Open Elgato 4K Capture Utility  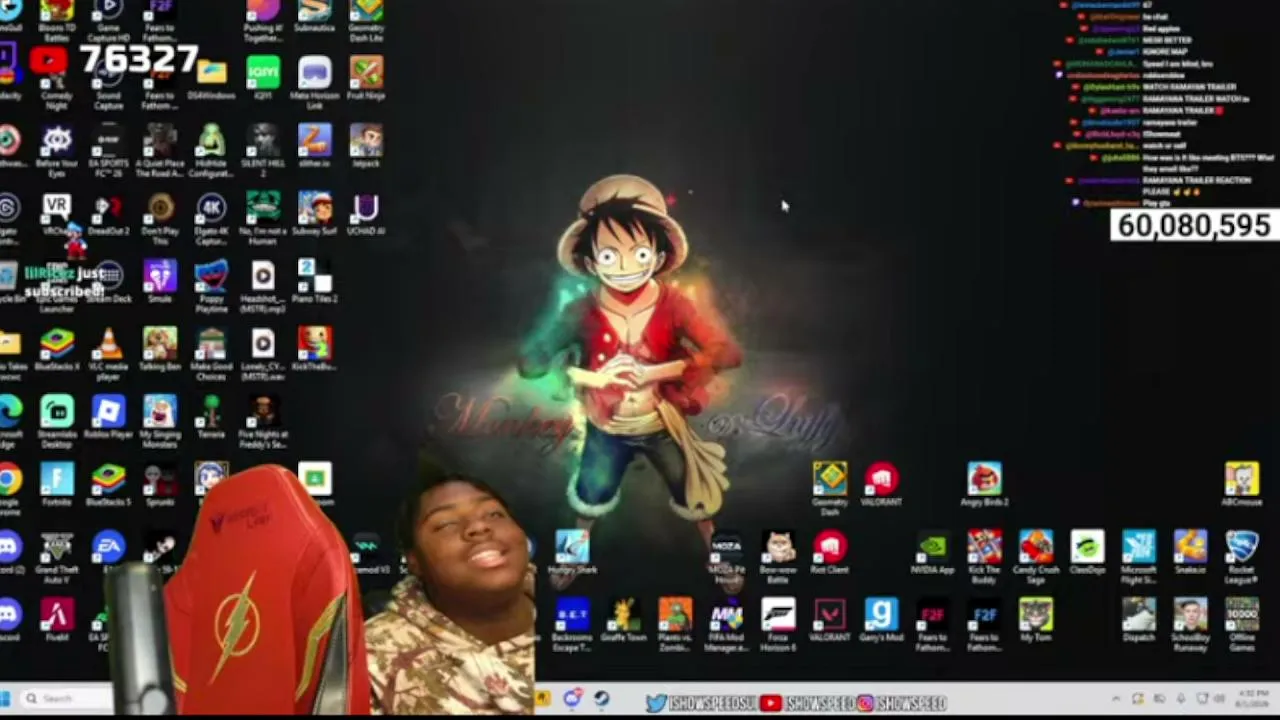[211, 208]
